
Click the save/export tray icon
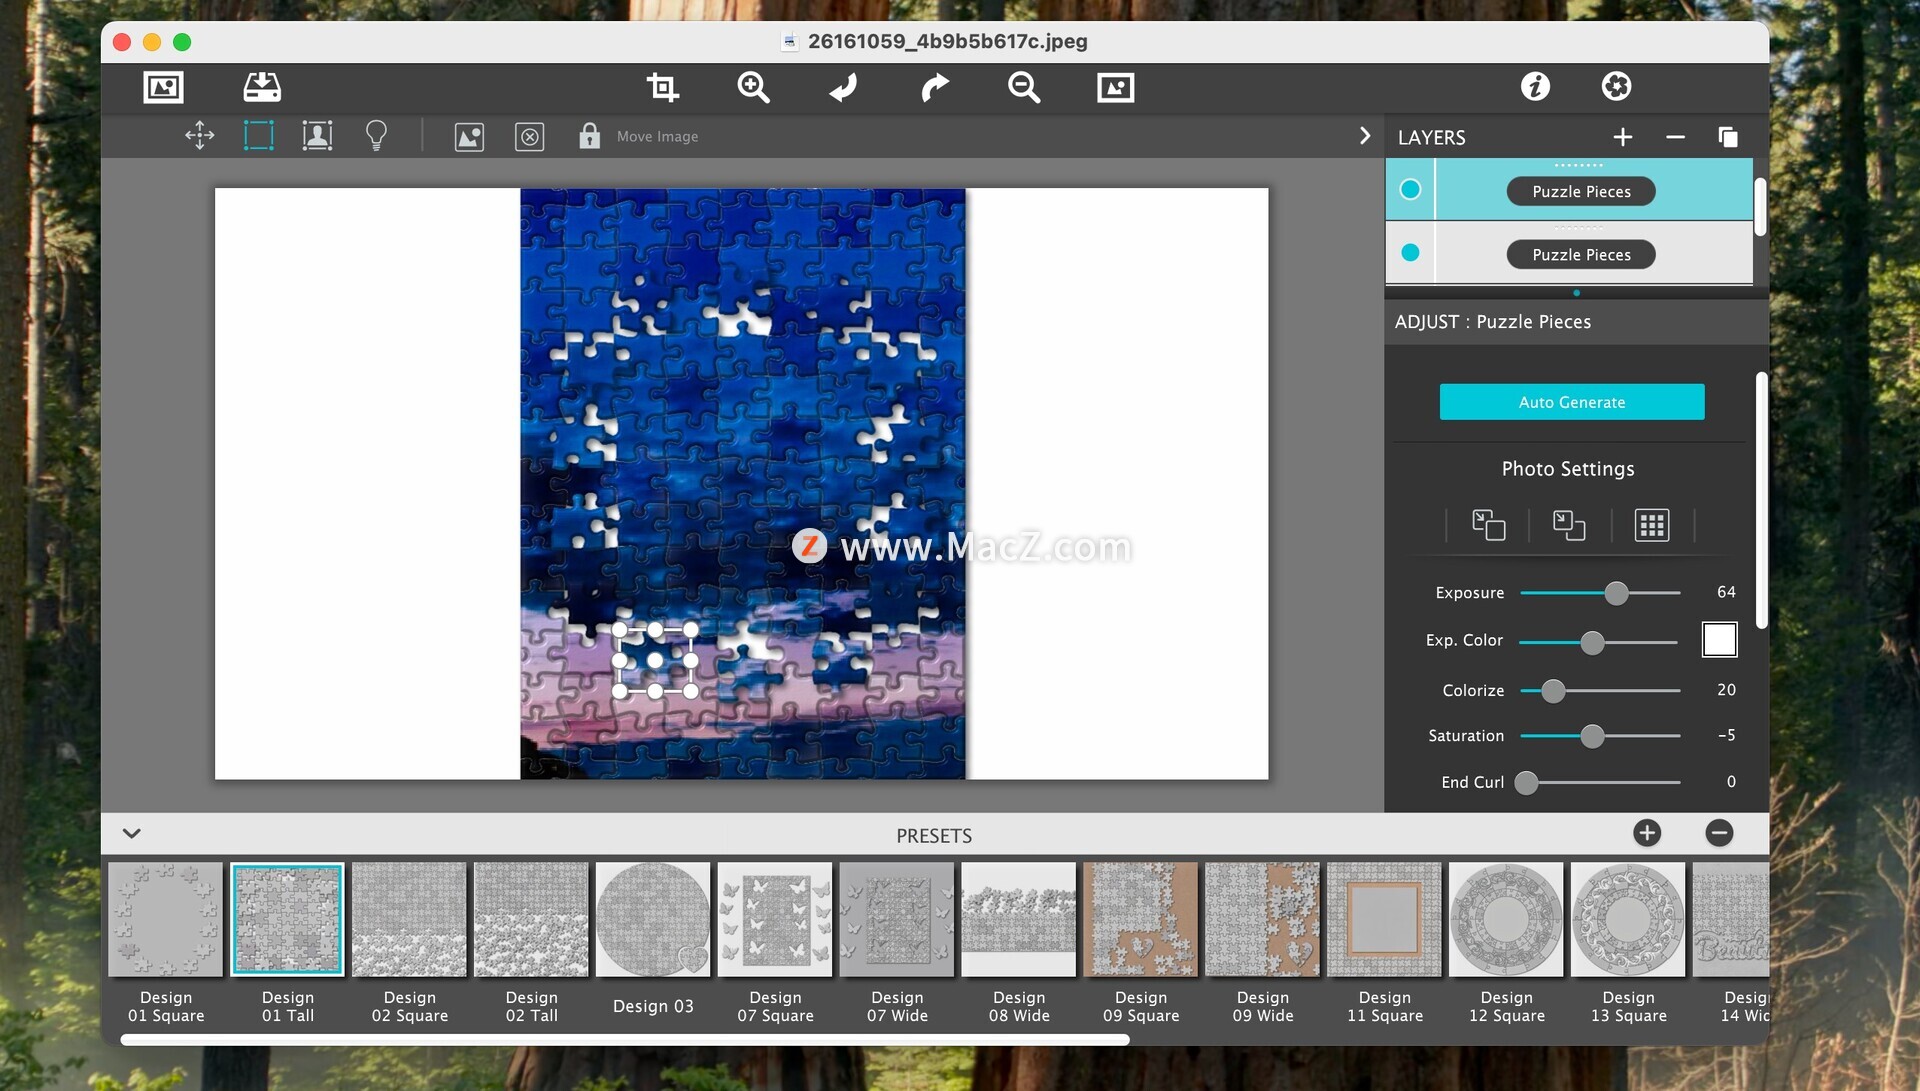click(x=262, y=87)
